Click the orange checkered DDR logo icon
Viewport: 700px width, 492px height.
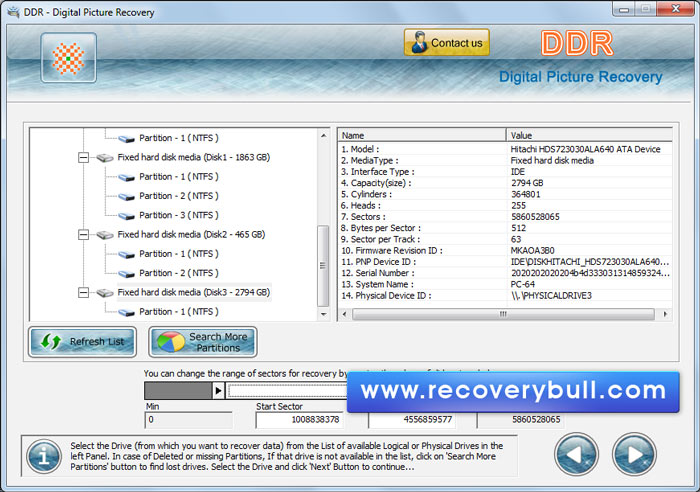68,58
